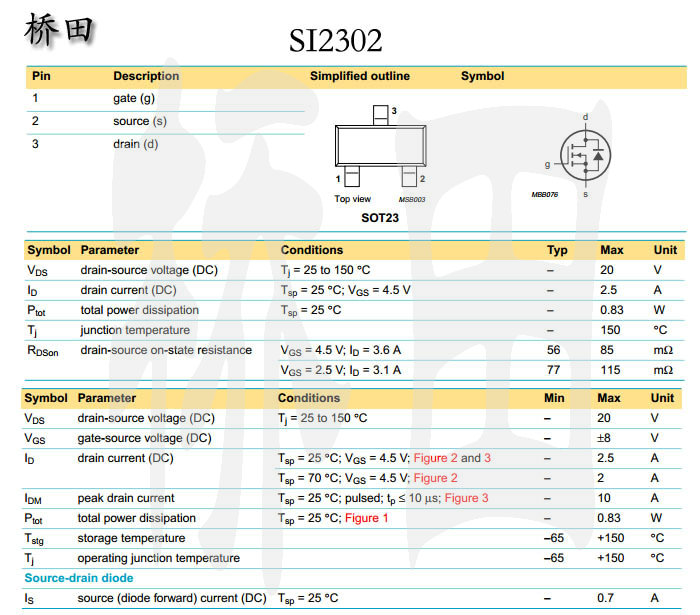
Task: Click the 'mΩ' unit in the 85 row
Action: click(663, 350)
